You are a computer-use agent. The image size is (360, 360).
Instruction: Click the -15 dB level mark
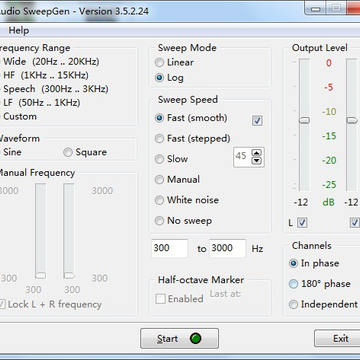point(329,136)
